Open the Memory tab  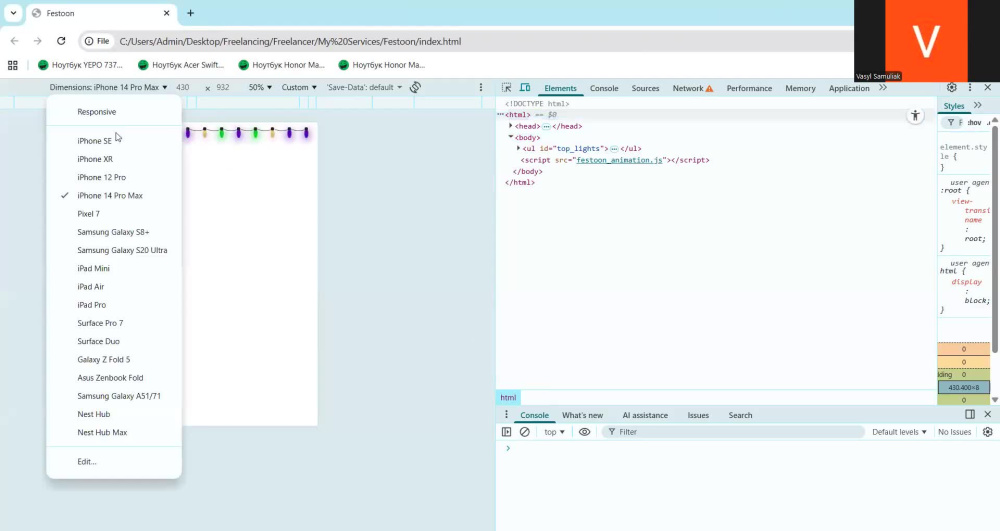pos(800,89)
